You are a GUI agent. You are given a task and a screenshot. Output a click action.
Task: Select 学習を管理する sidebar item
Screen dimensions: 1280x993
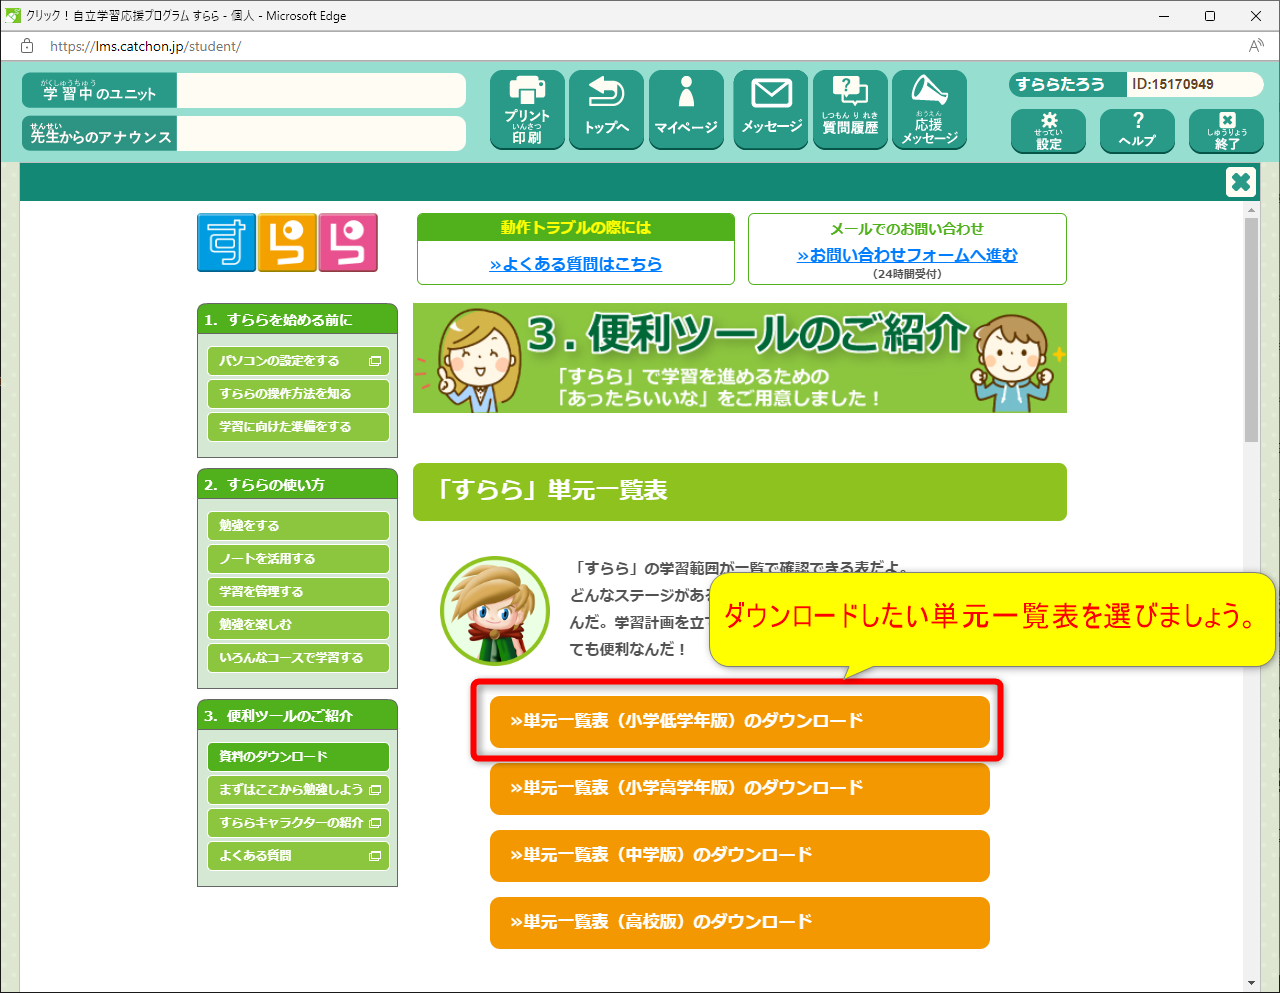click(x=298, y=592)
